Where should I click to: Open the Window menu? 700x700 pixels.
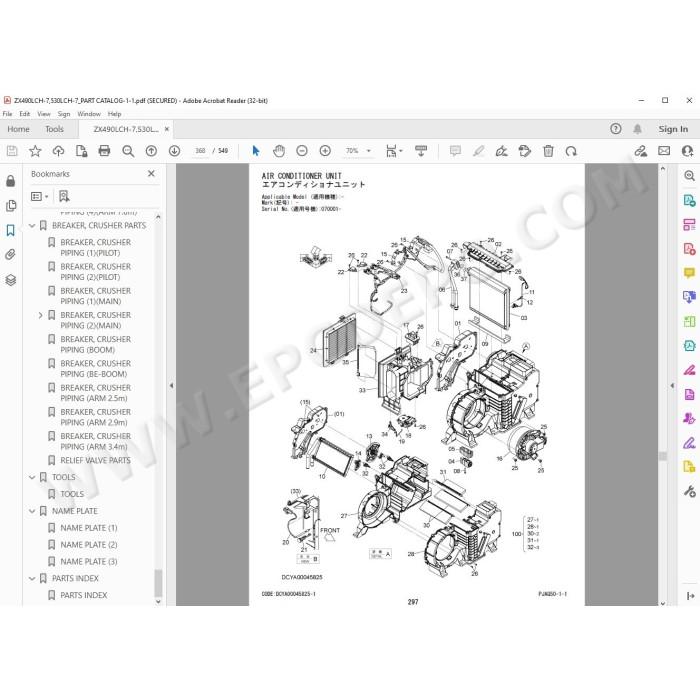coord(89,114)
